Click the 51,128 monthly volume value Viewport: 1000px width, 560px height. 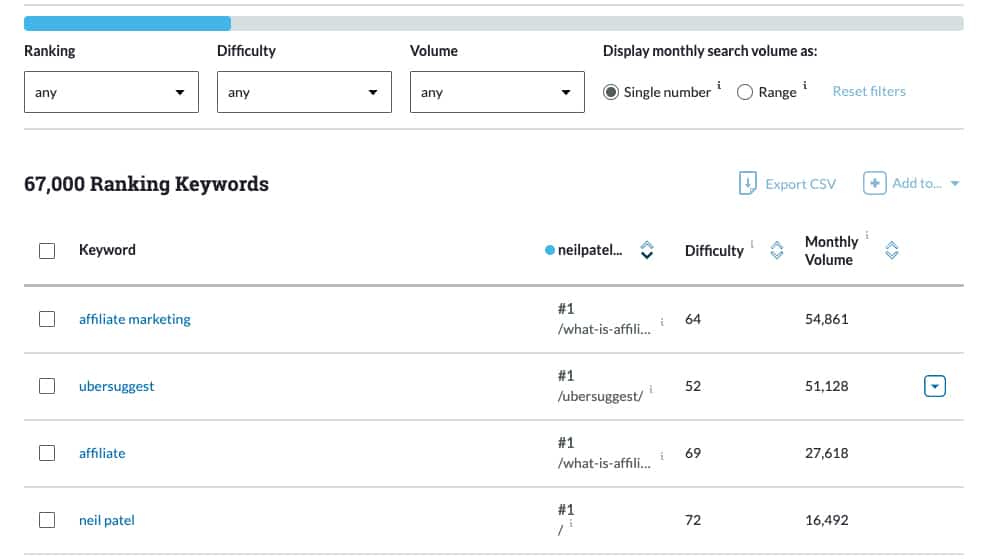(x=827, y=386)
